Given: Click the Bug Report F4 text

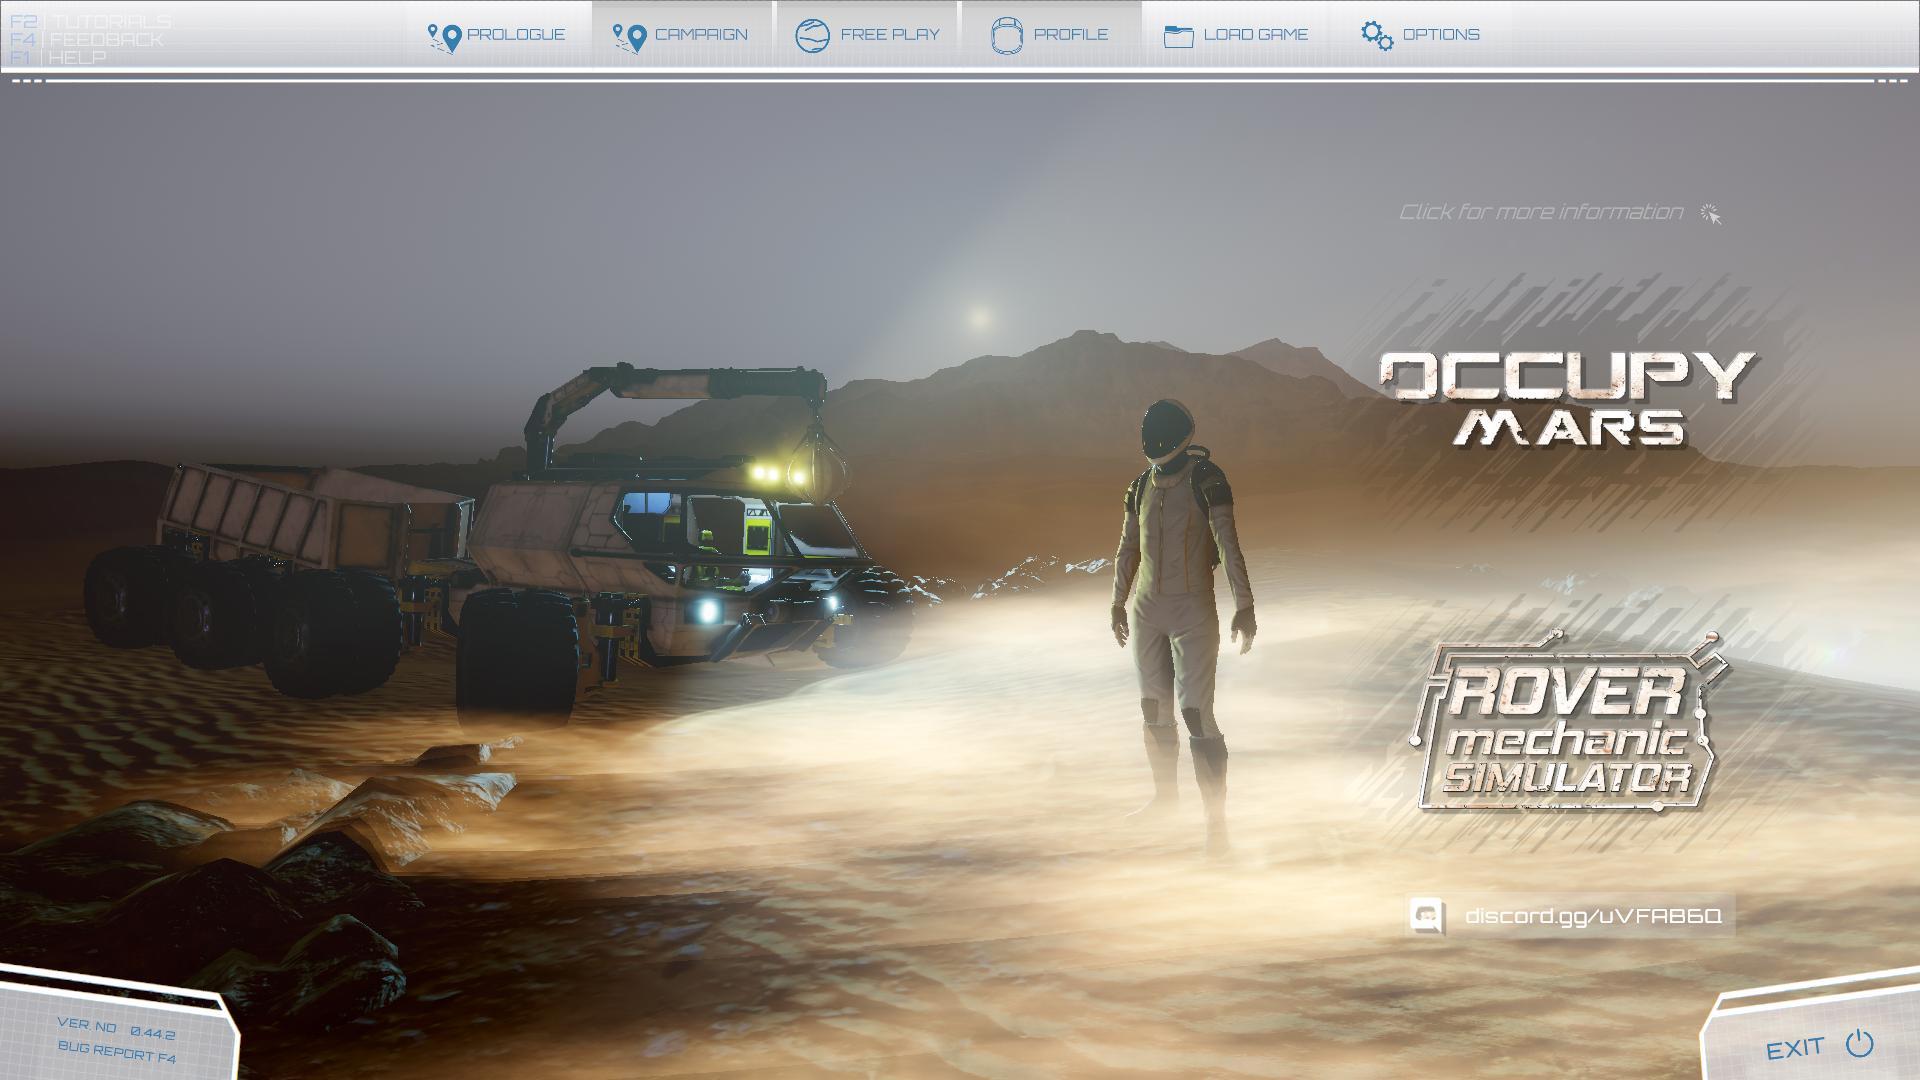Looking at the screenshot, I should 117,1051.
